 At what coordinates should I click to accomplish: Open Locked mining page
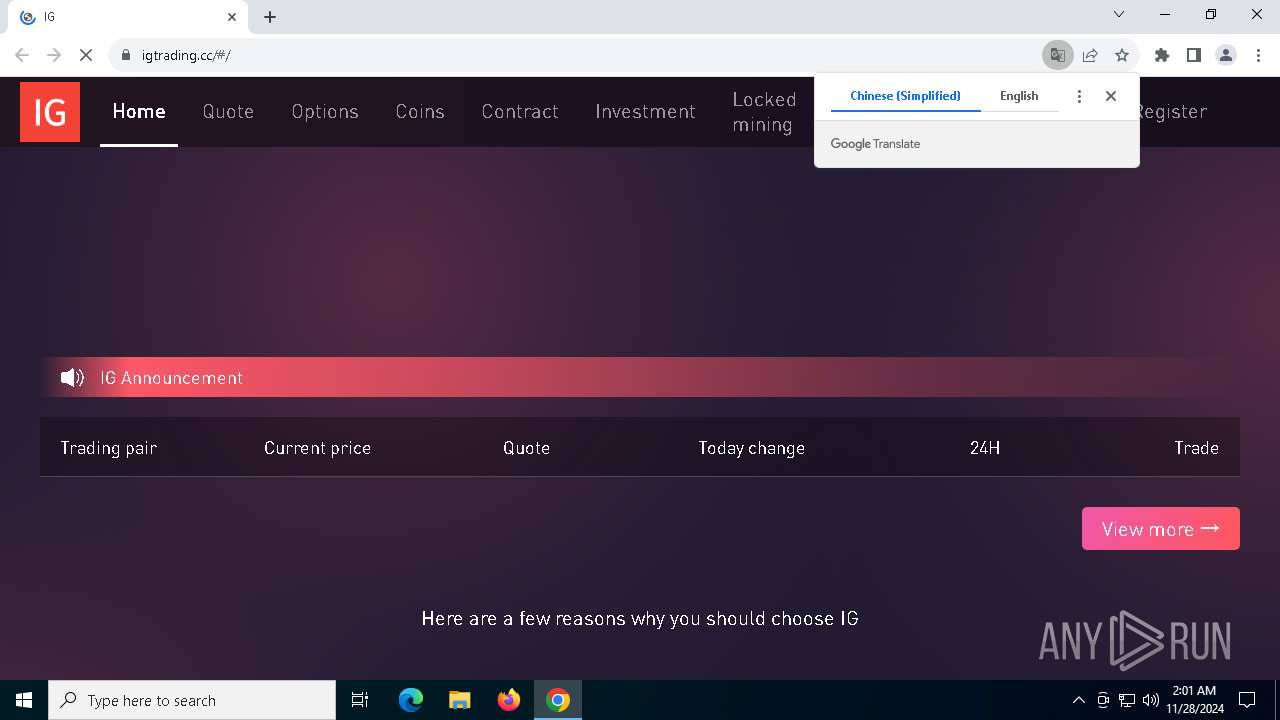tap(764, 112)
